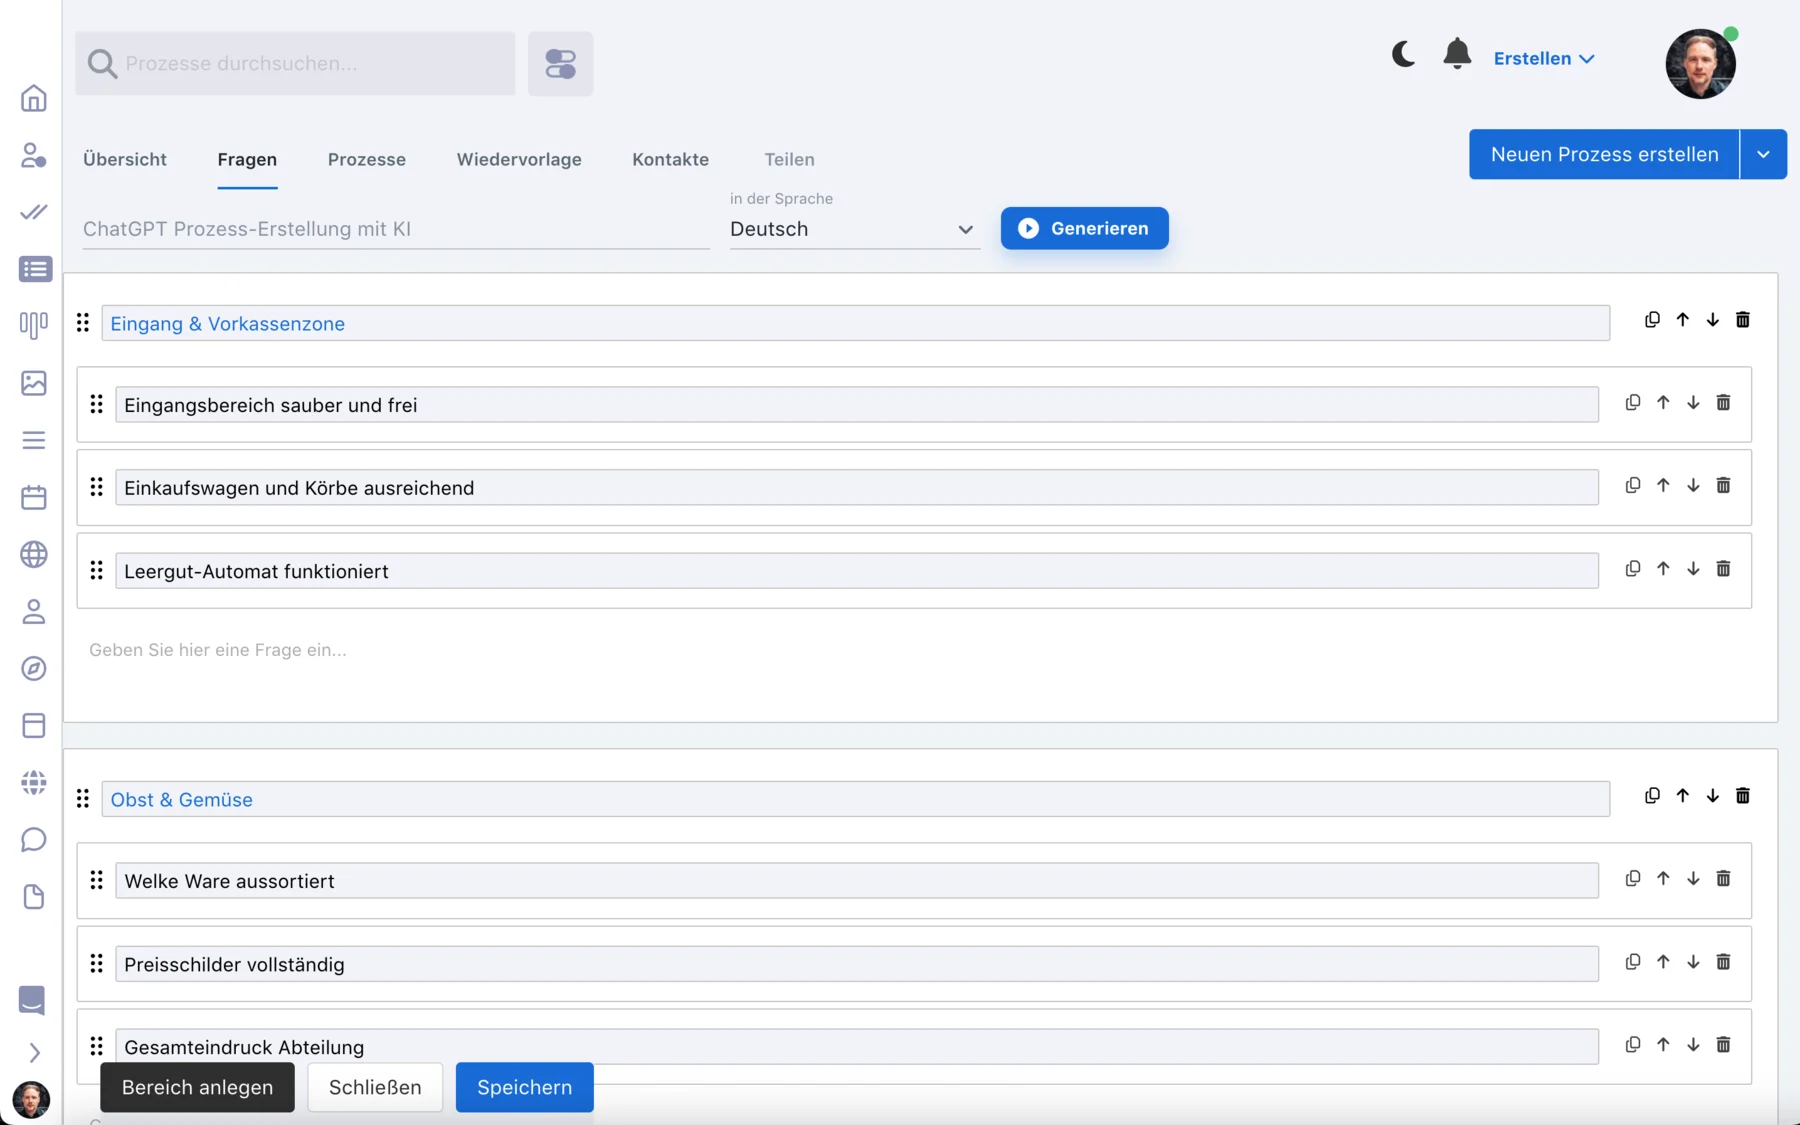Open the Erstellen dropdown menu
1800x1125 pixels.
coord(1544,58)
